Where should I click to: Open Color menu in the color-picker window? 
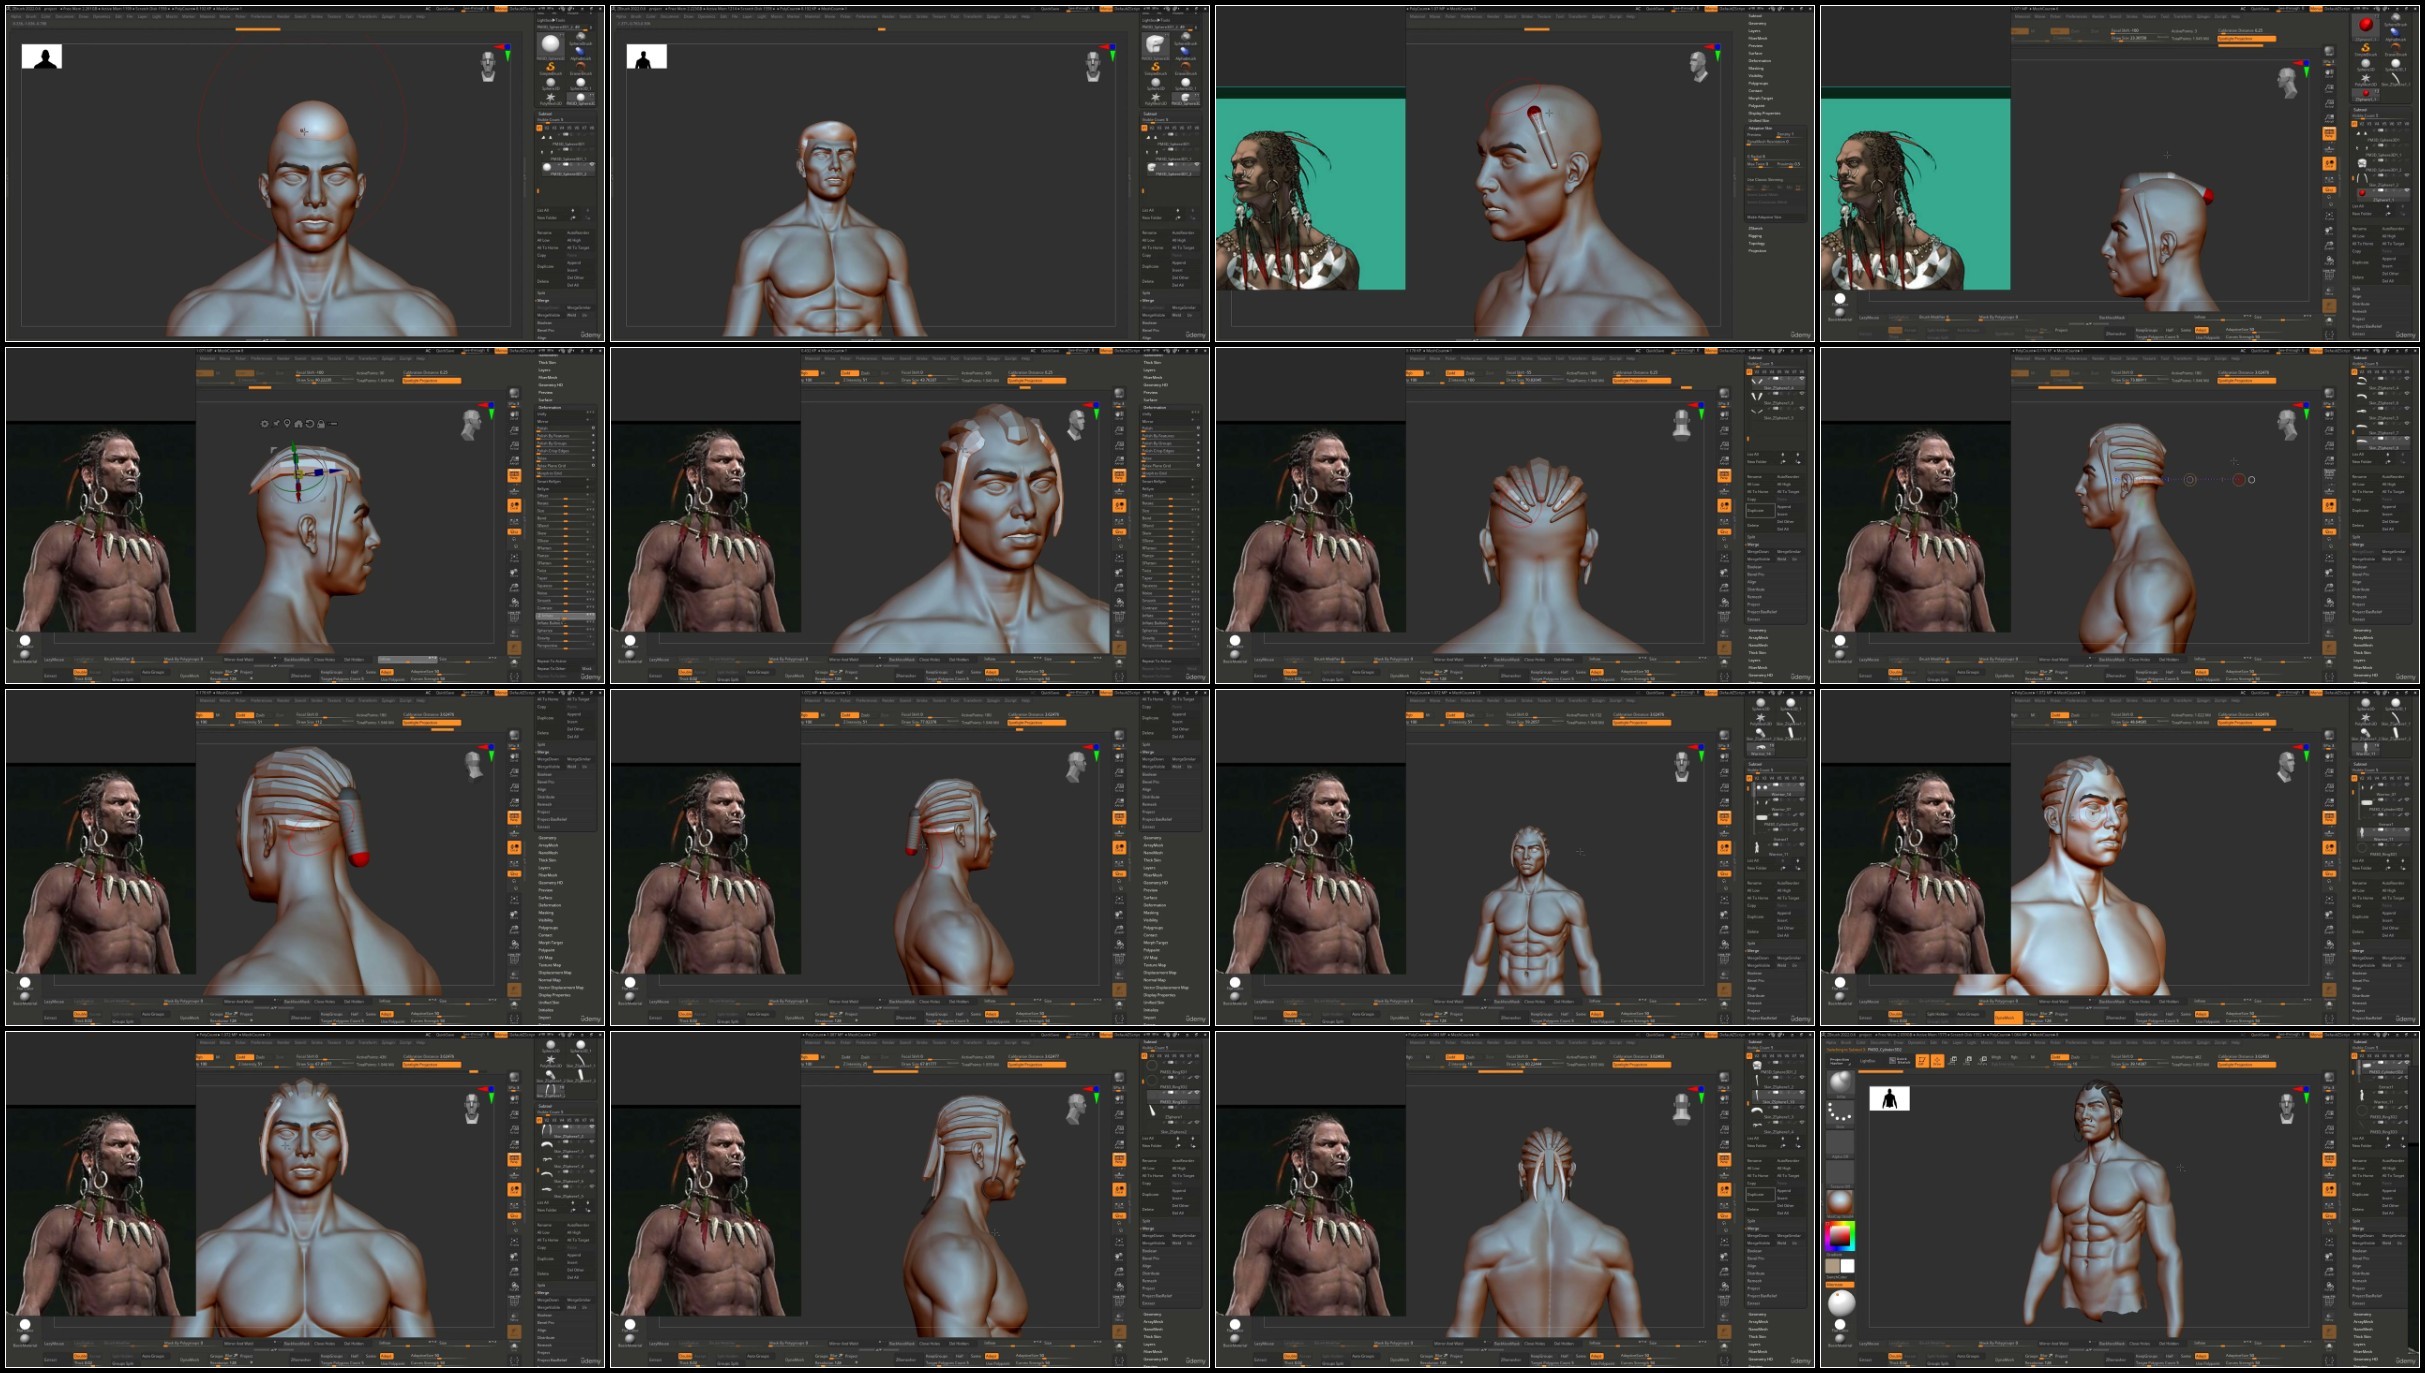pos(1861,1042)
